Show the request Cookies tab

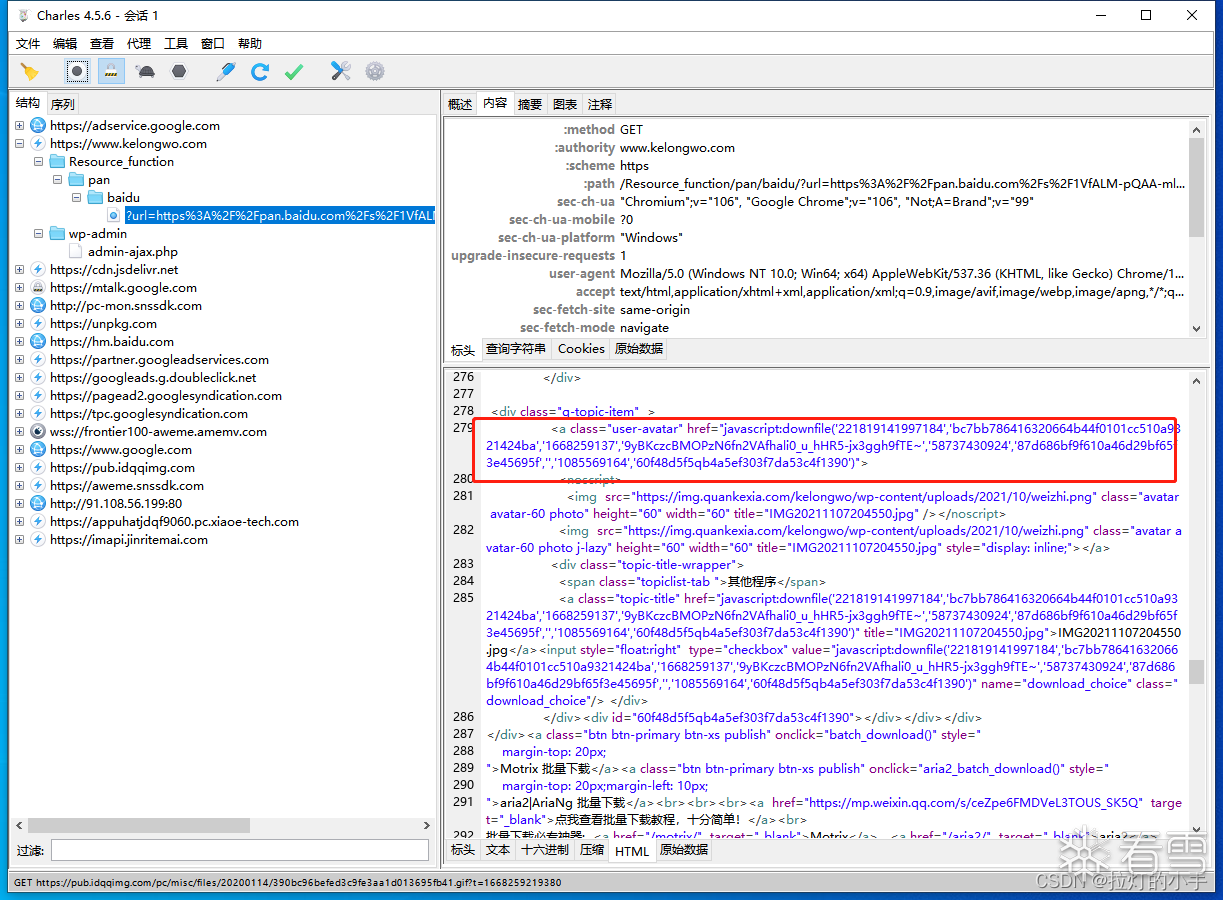pyautogui.click(x=581, y=349)
